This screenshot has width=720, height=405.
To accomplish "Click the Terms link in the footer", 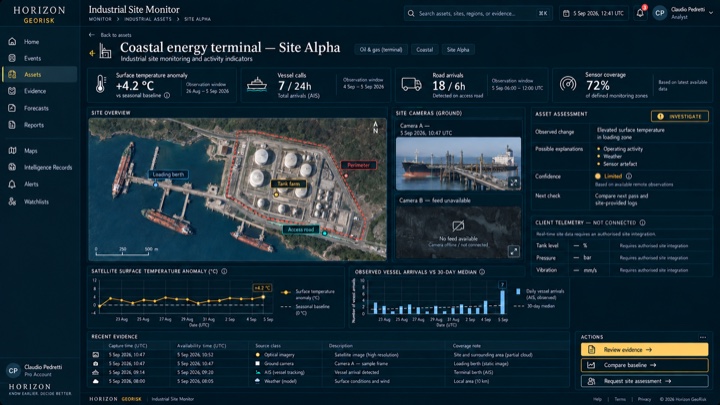I will pos(620,399).
